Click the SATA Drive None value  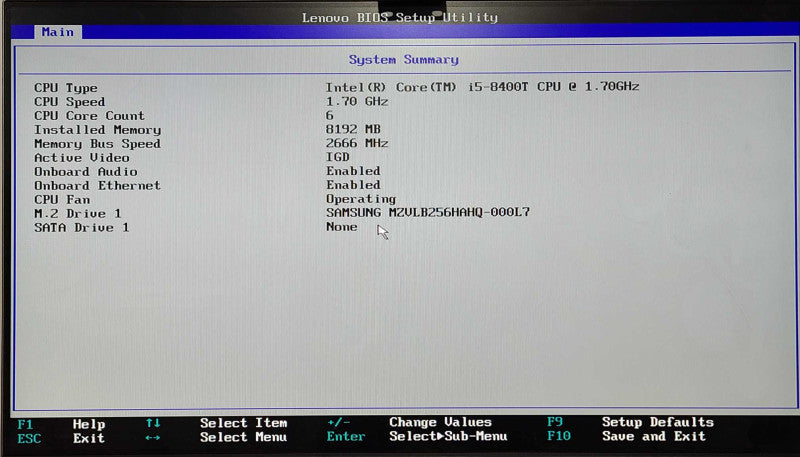(341, 226)
